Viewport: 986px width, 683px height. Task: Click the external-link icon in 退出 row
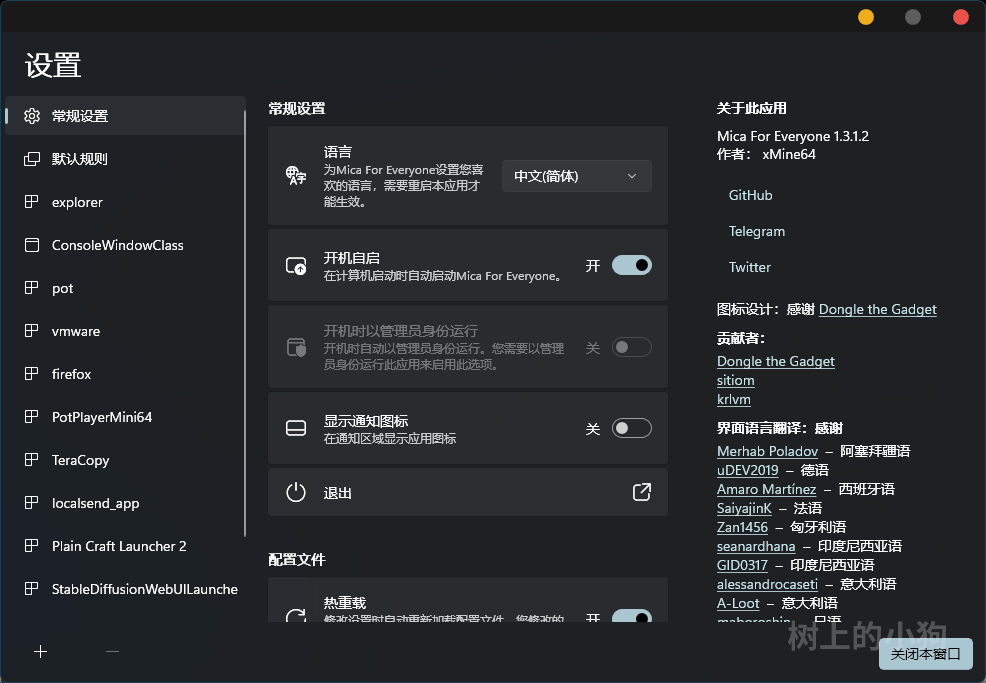[641, 492]
